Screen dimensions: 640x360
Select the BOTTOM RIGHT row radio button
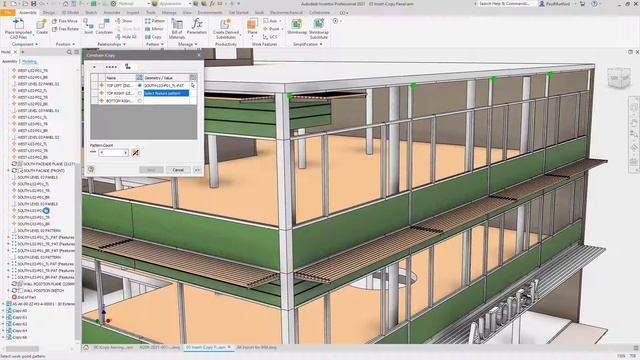(140, 101)
